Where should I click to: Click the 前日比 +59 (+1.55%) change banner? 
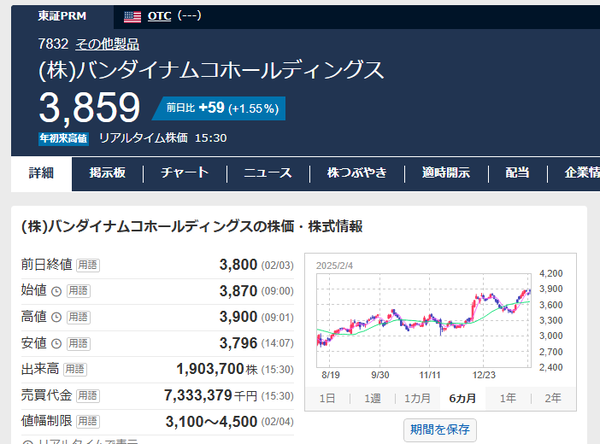click(219, 108)
